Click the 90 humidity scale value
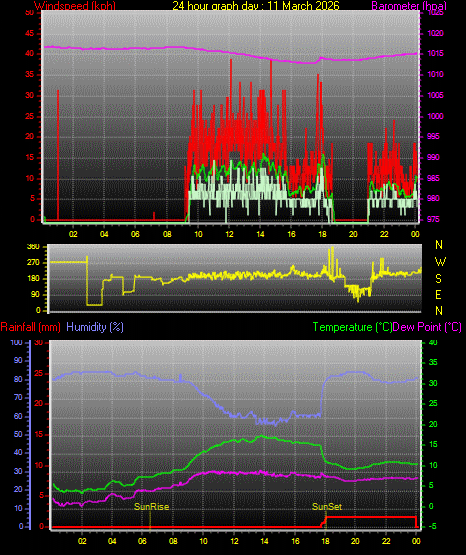 pyautogui.click(x=18, y=360)
